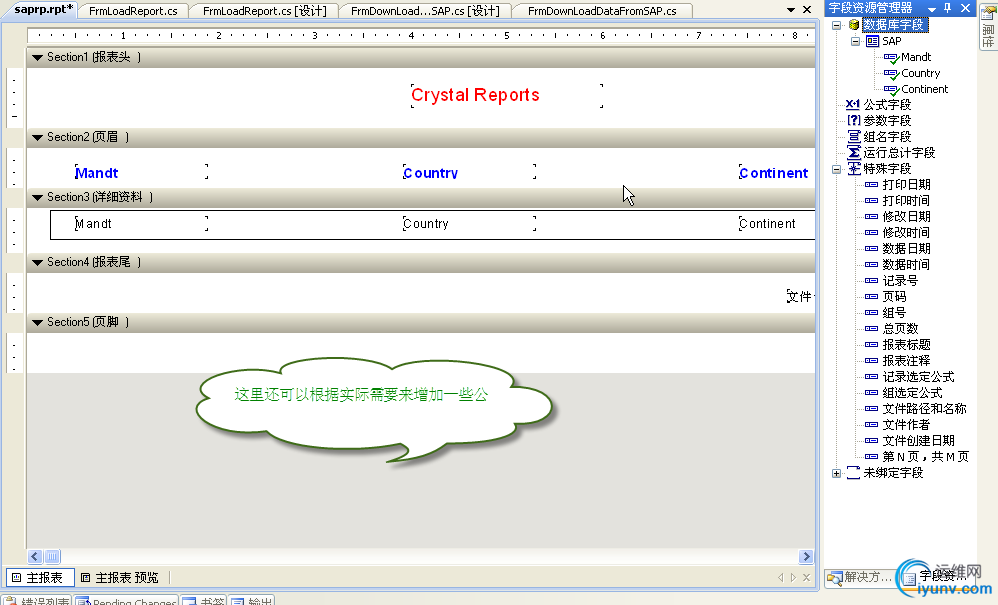Switch to 主报表 view tab
998x605 pixels.
point(39,578)
